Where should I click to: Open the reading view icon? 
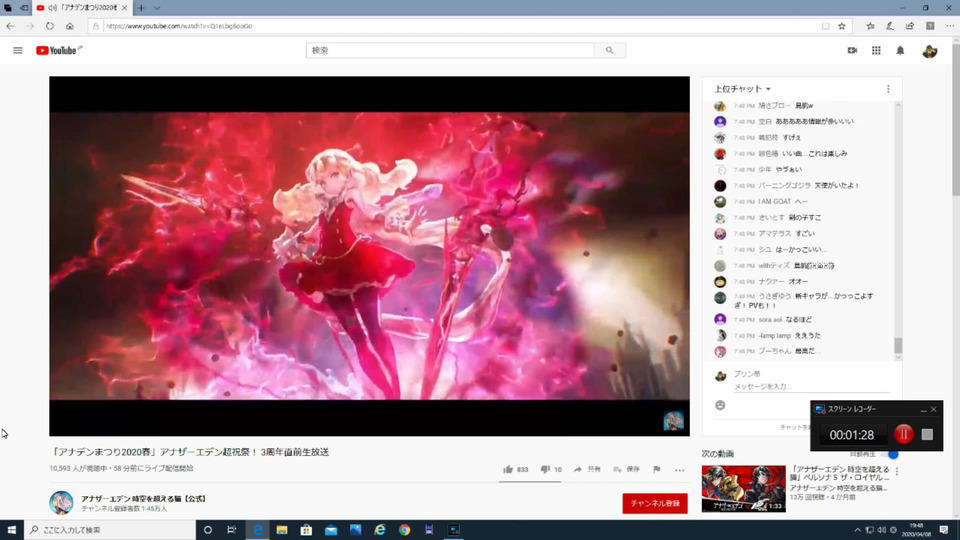click(825, 26)
